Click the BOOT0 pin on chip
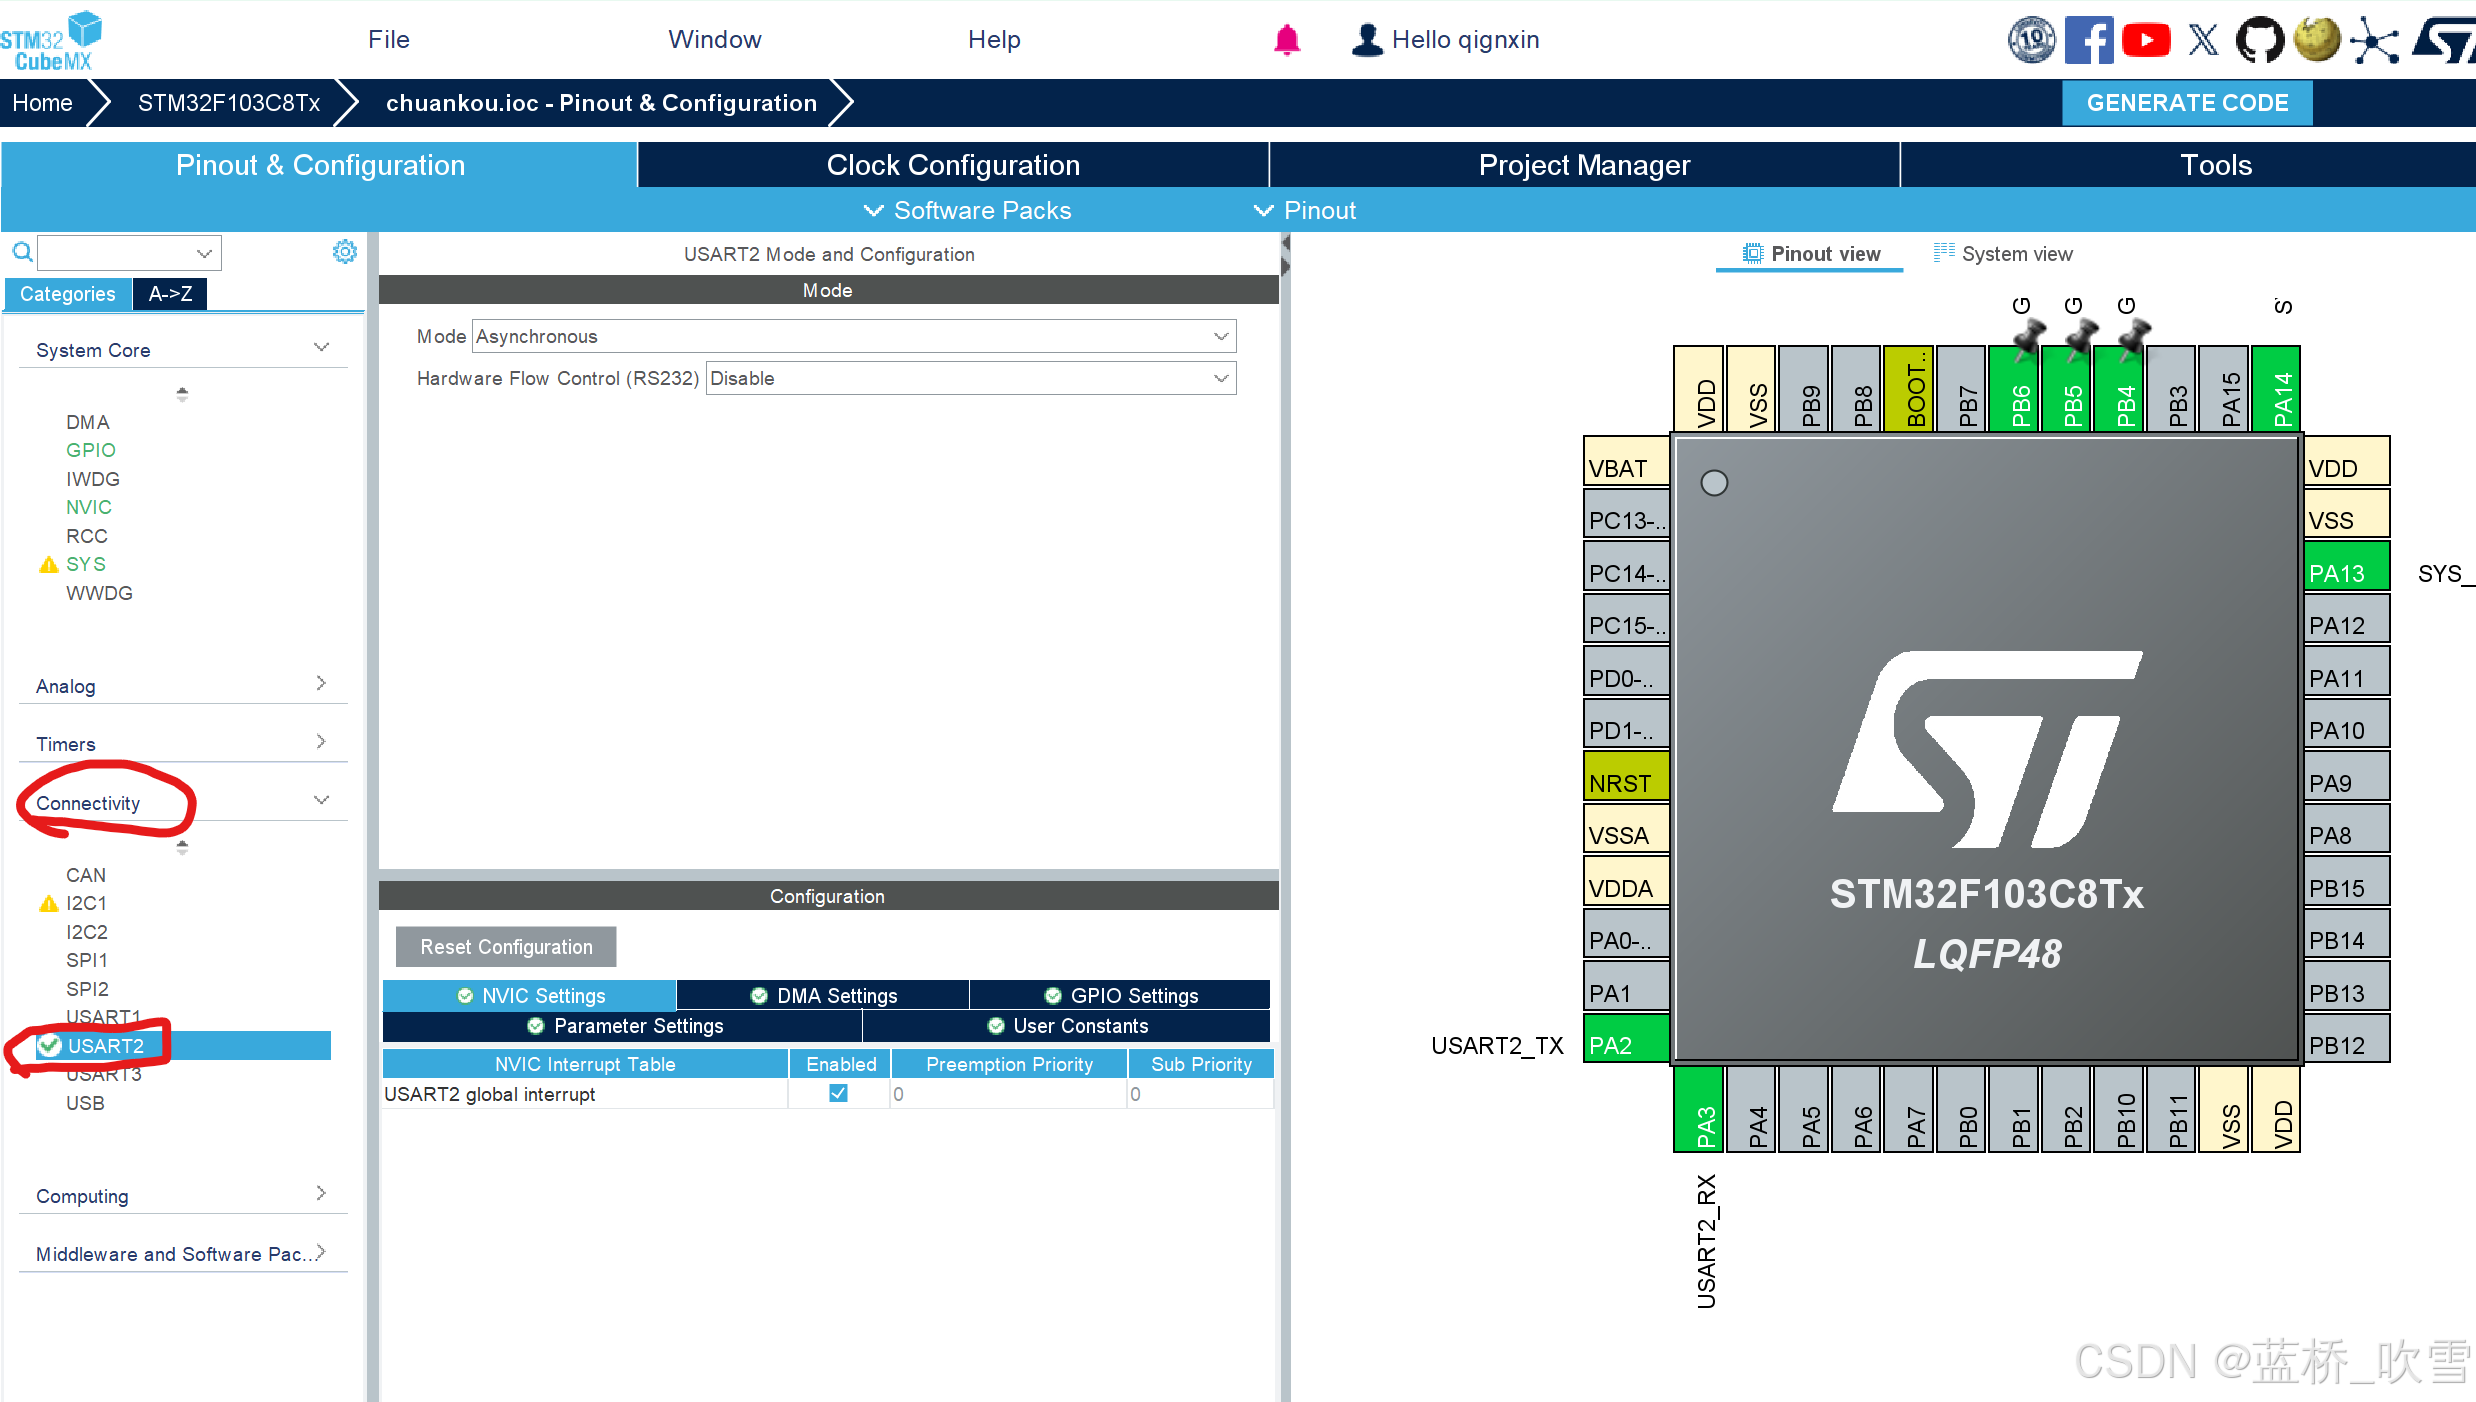The height and width of the screenshot is (1402, 2476). coord(1908,389)
